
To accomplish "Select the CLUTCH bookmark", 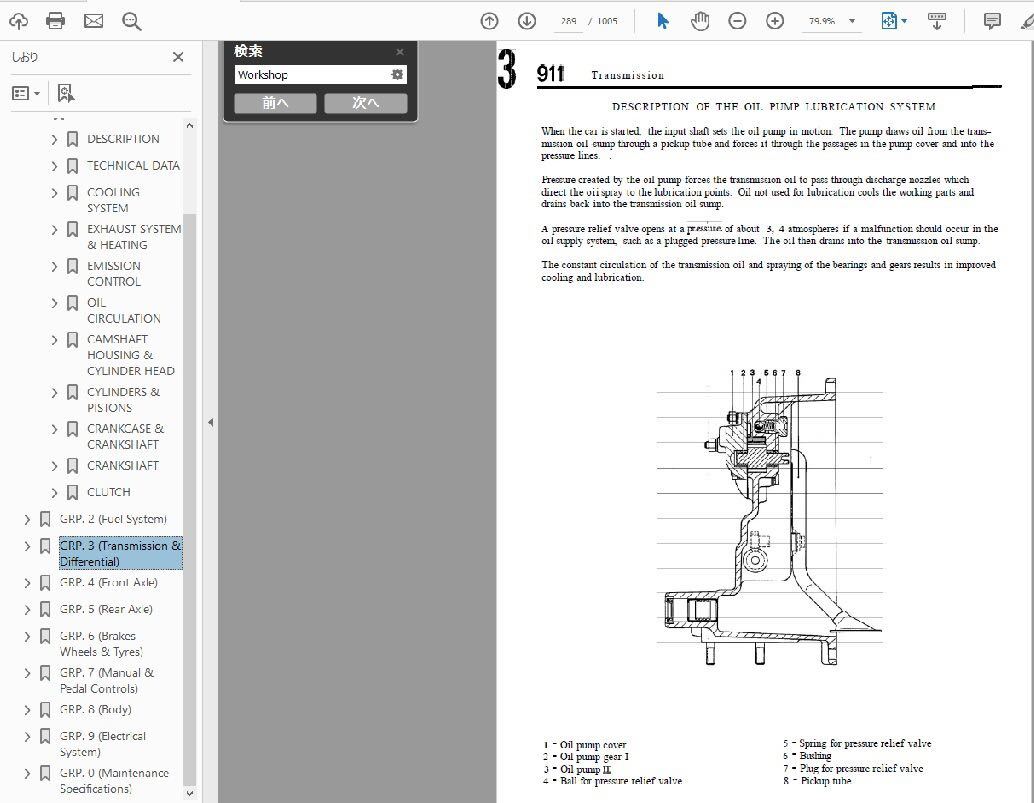I will 109,492.
